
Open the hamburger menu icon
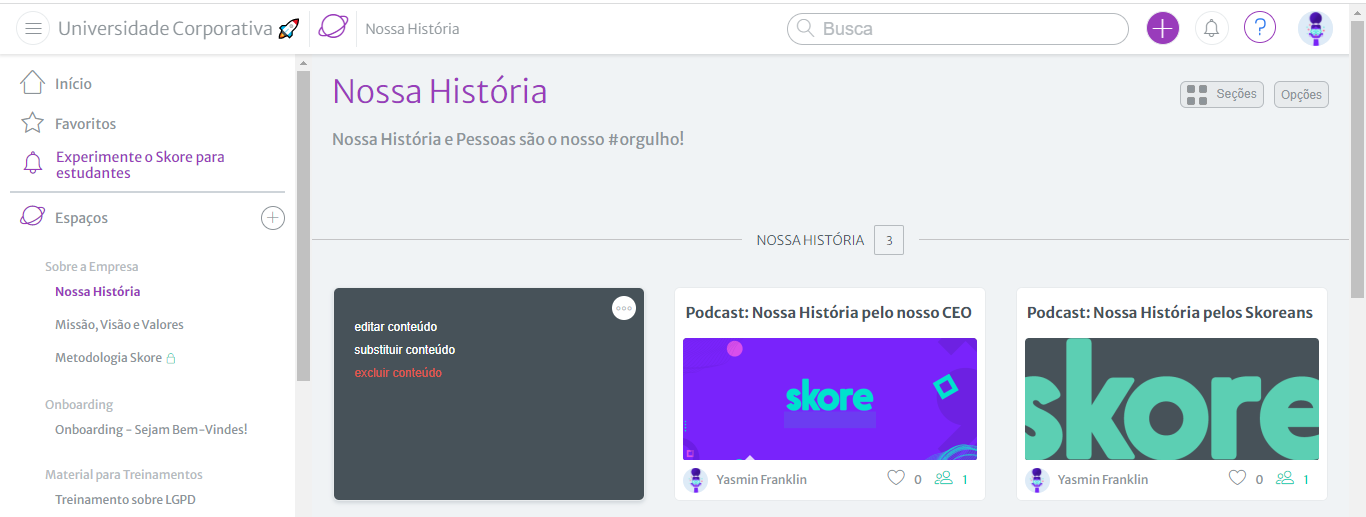pyautogui.click(x=33, y=28)
